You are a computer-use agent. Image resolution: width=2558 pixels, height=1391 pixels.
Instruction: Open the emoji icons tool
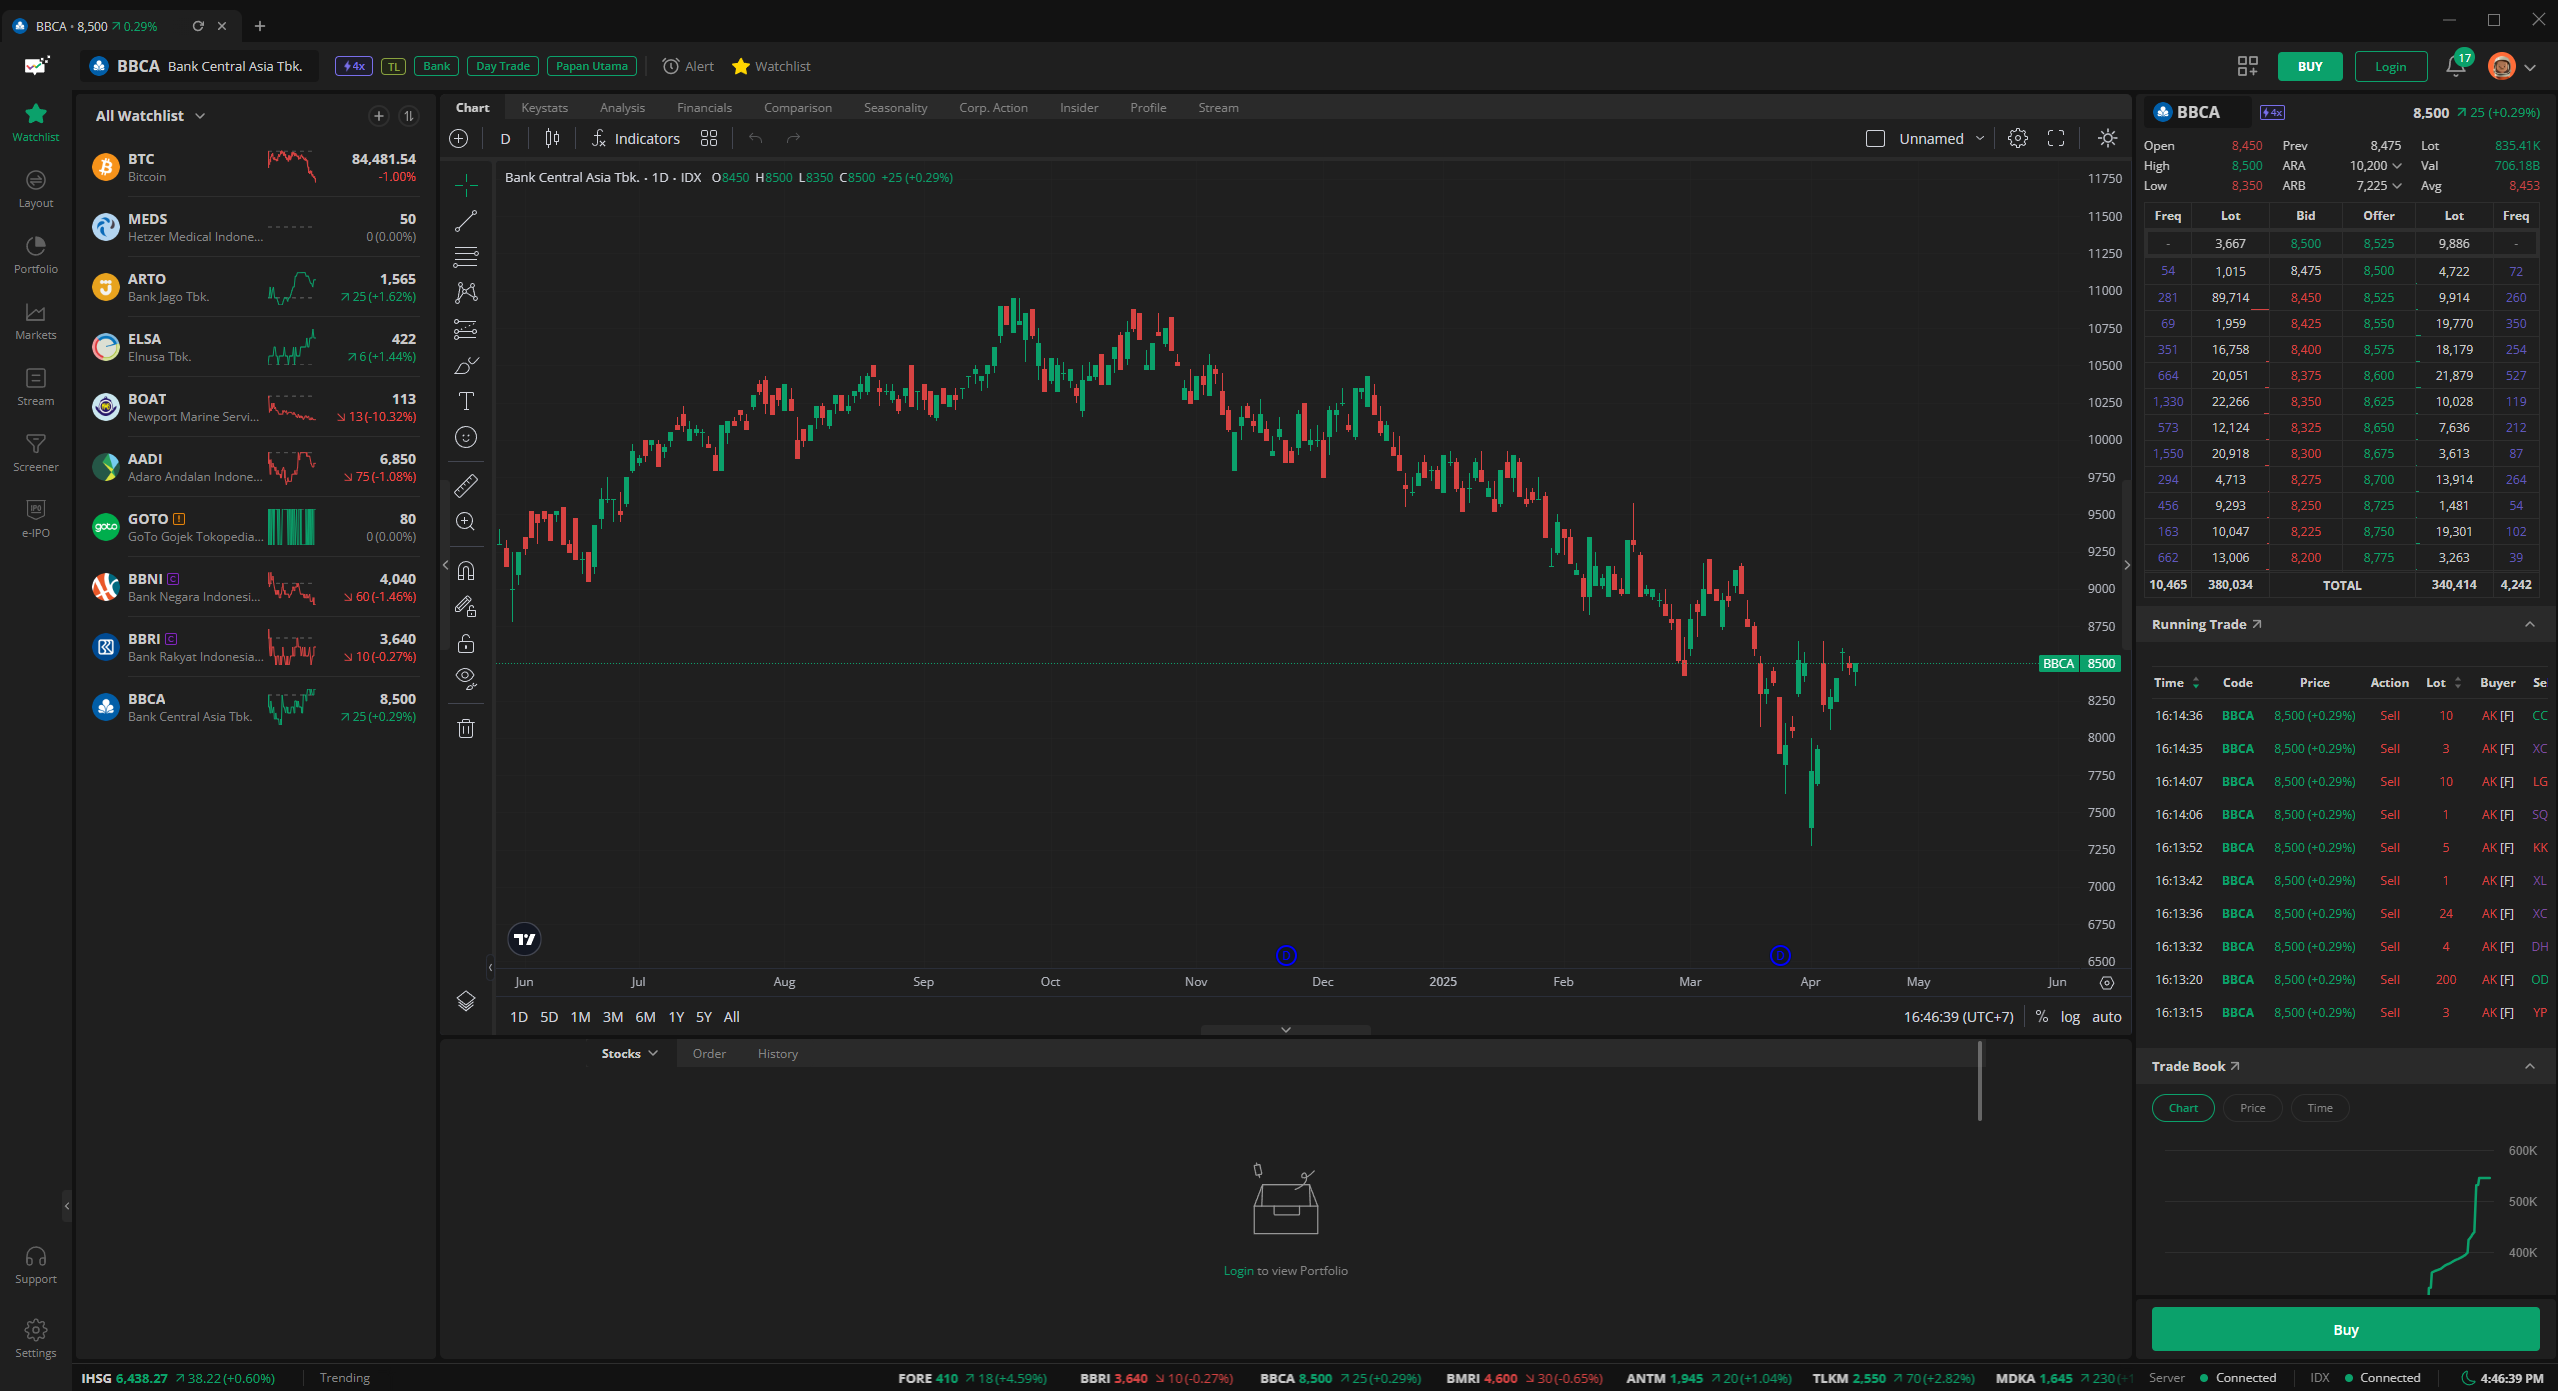[466, 437]
